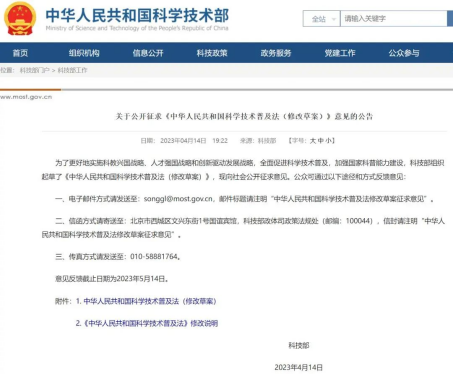Click the closing date 2023年4月14日
453x374 pixels.
[299, 367]
